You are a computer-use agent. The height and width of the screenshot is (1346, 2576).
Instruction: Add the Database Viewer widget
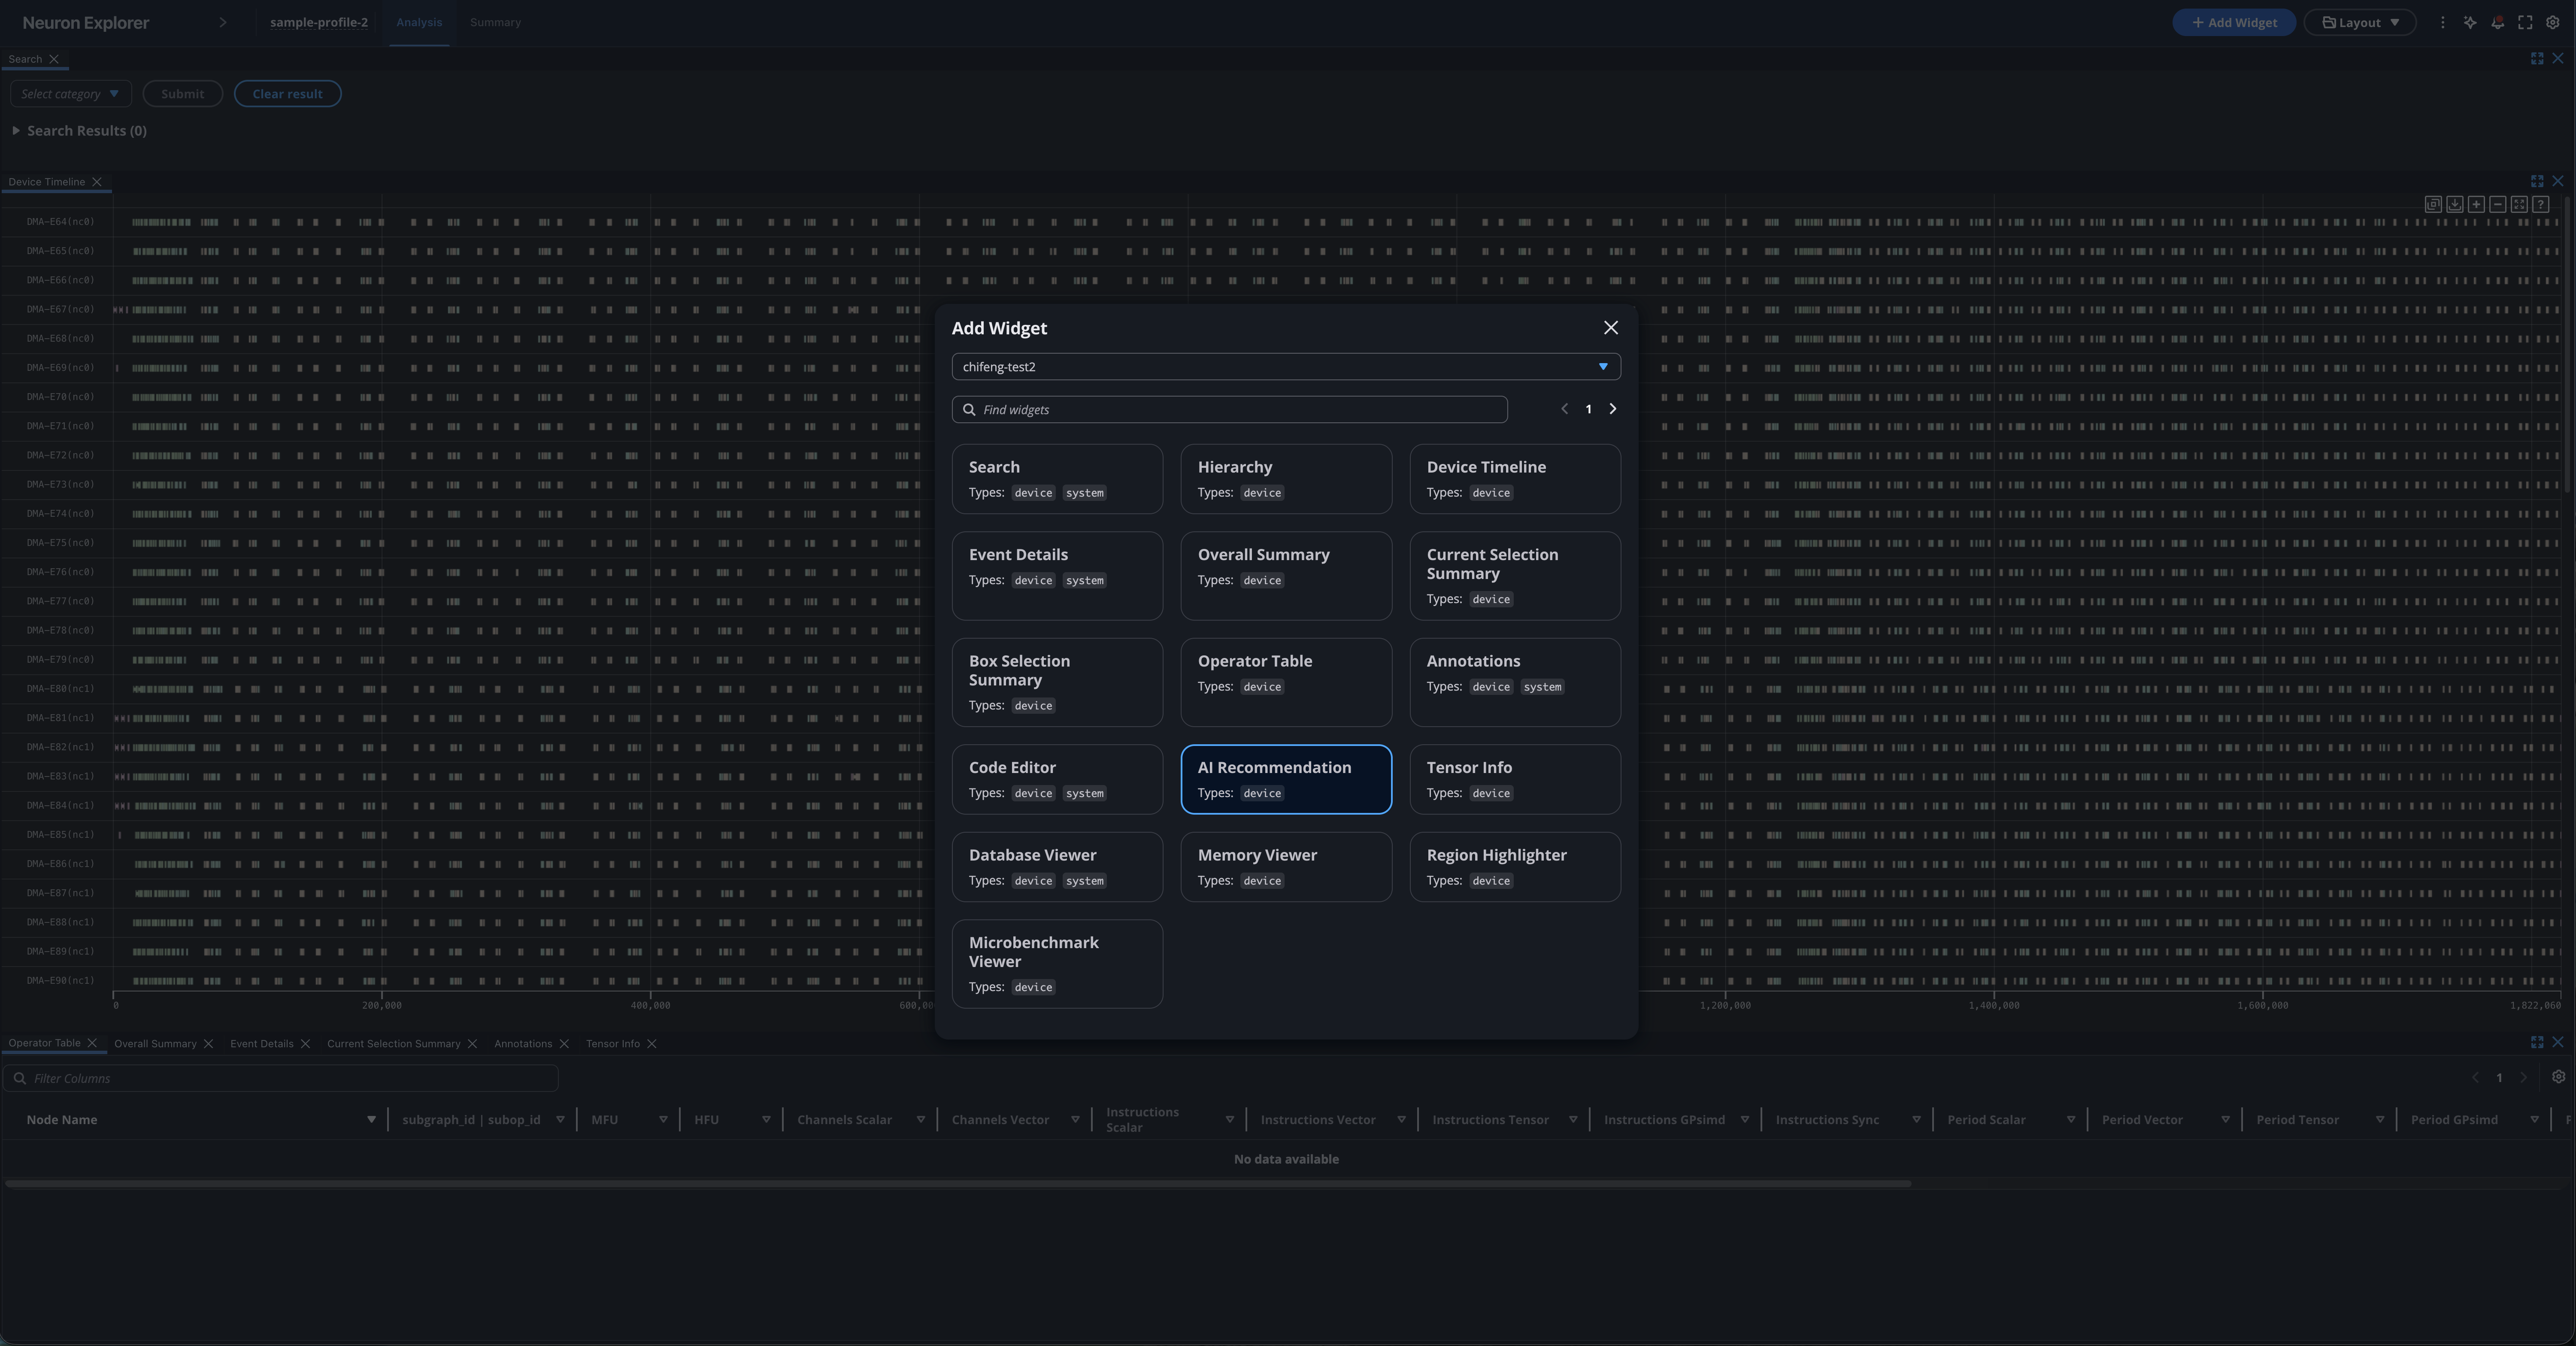click(1057, 867)
